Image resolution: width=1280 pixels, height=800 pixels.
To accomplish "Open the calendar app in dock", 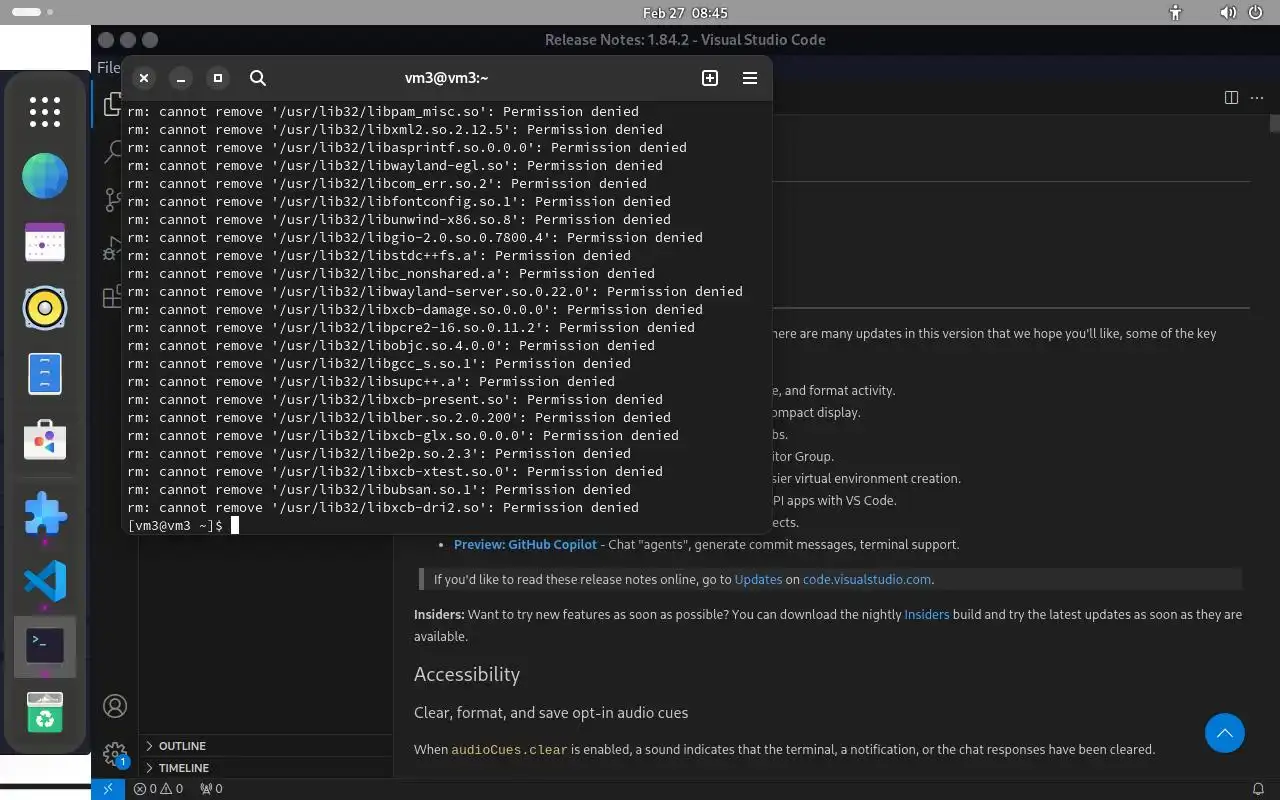I will tap(45, 243).
